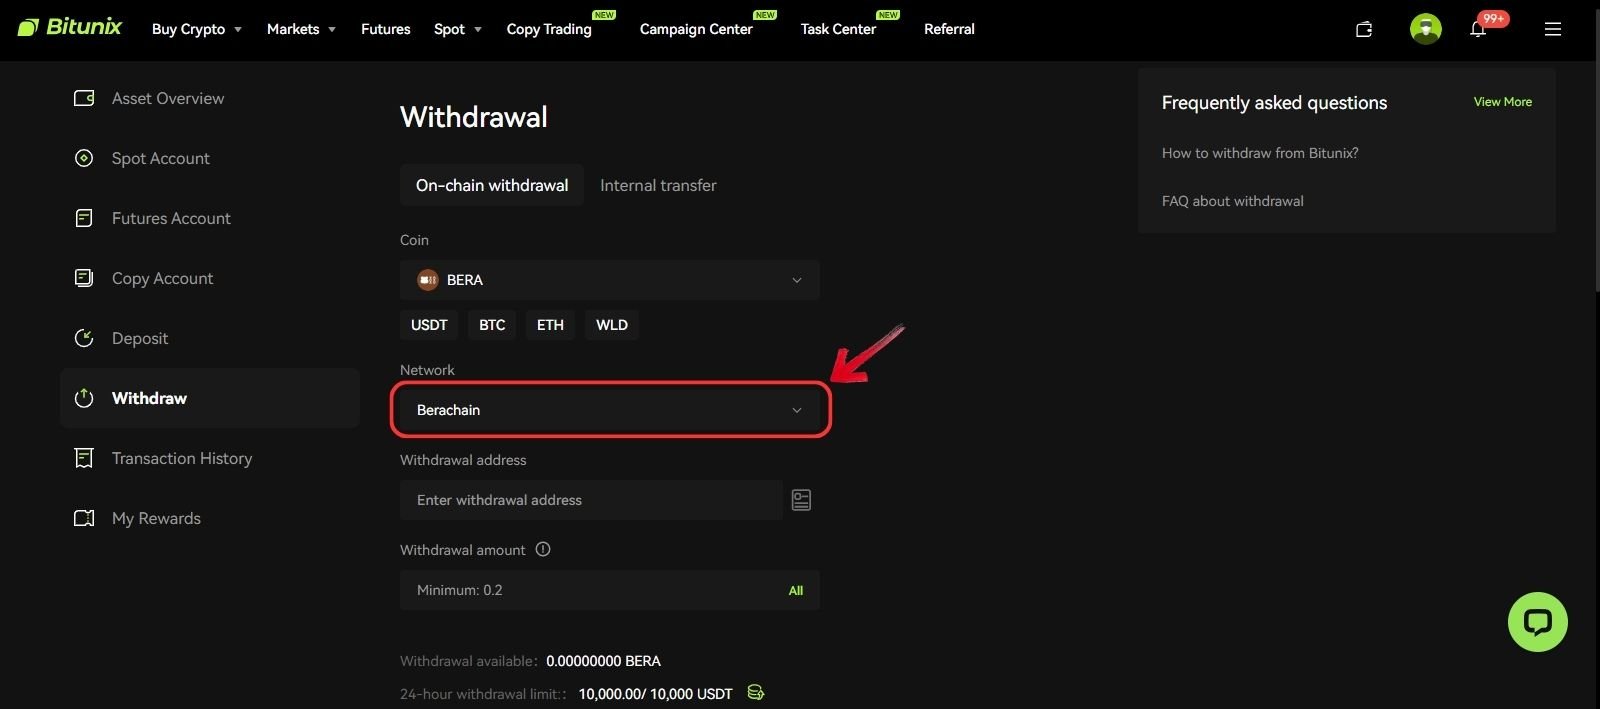Select the USDT quick coin button
This screenshot has width=1600, height=709.
(x=429, y=325)
